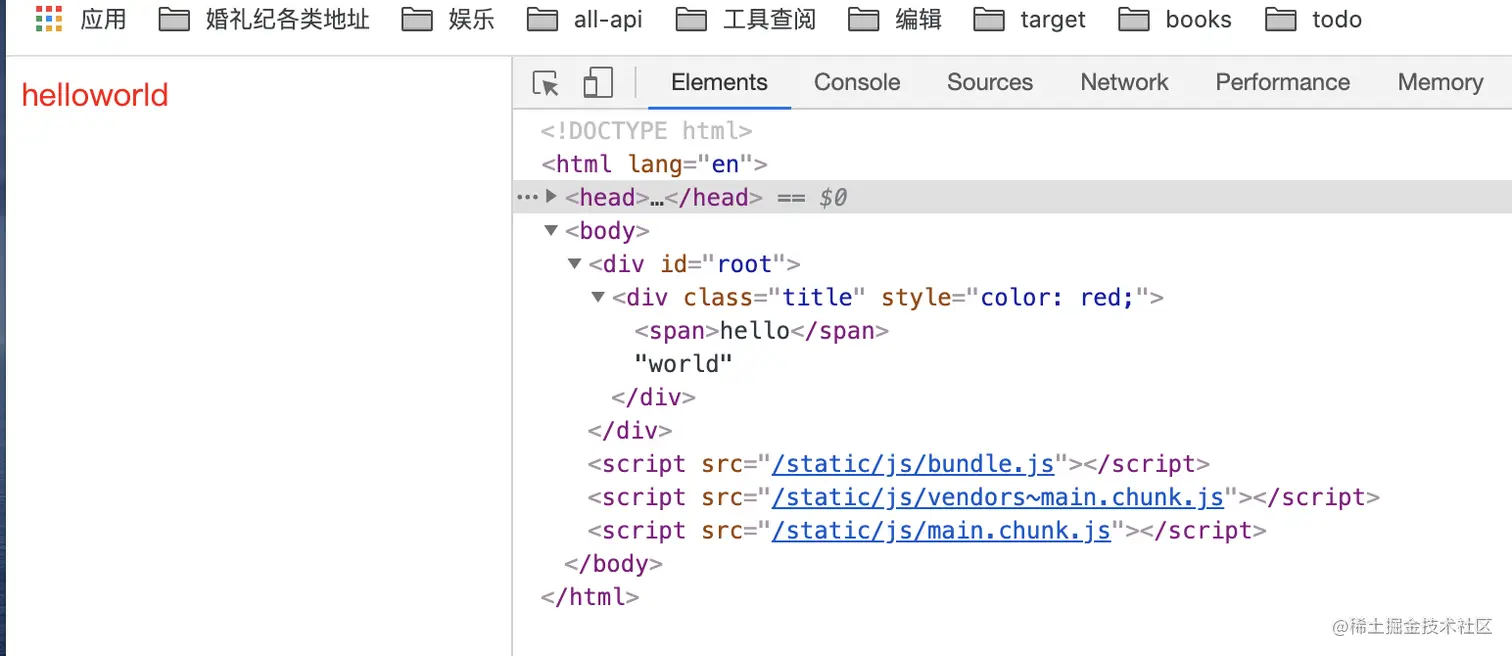Follow the /static/js/main.chunk.js link
The width and height of the screenshot is (1512, 656).
(x=941, y=530)
